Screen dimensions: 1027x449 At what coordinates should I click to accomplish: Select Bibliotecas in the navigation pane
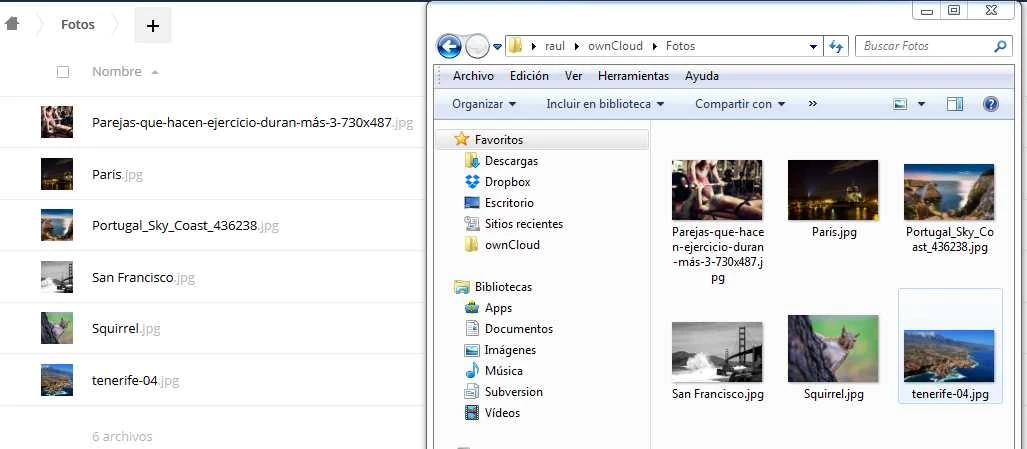(x=503, y=287)
